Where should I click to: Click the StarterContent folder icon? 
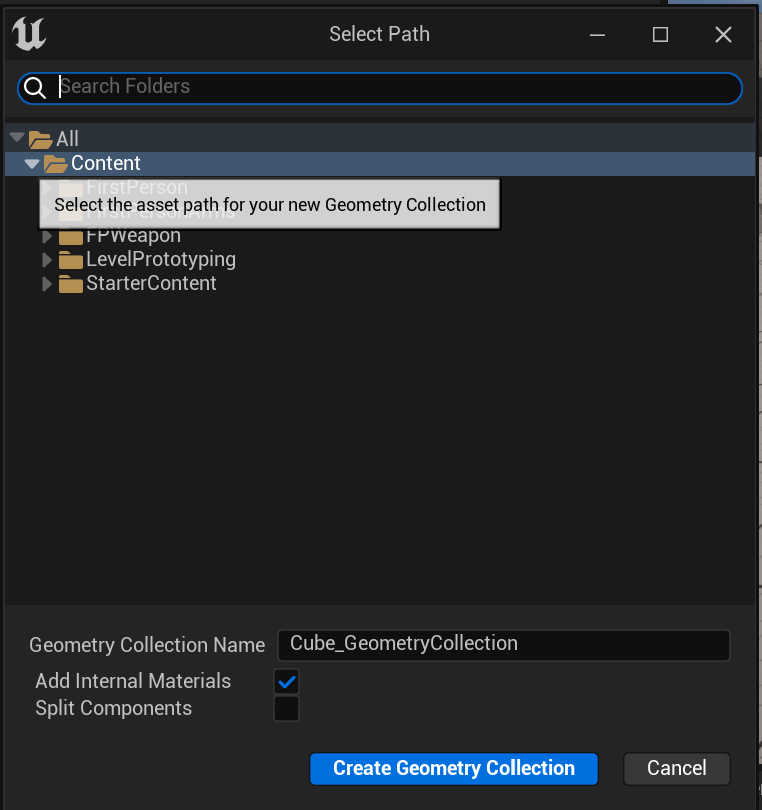pyautogui.click(x=71, y=284)
